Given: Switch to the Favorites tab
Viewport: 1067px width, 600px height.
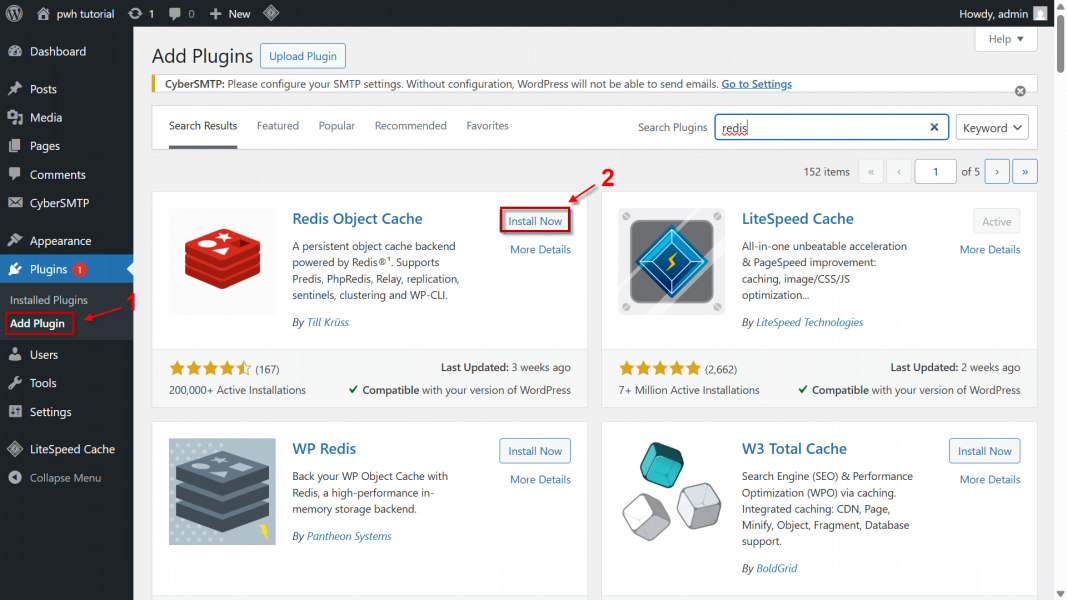Looking at the screenshot, I should (487, 126).
